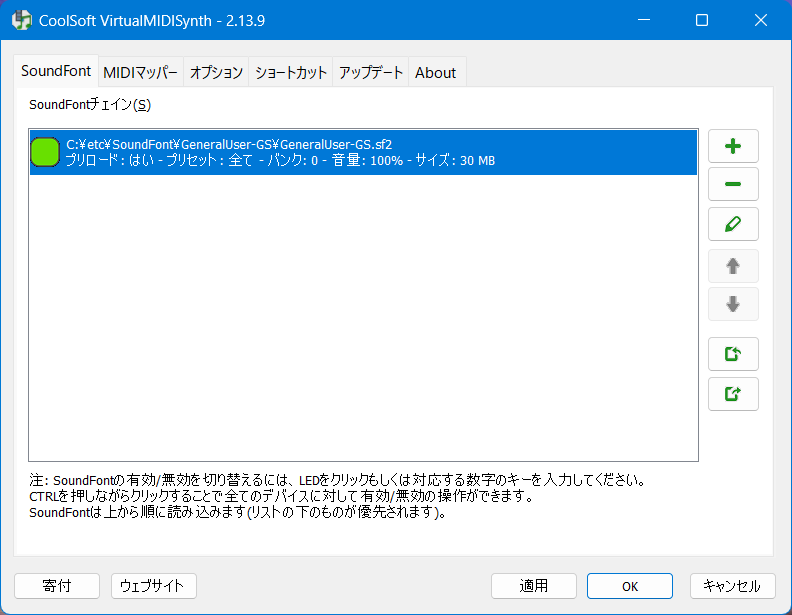Switch to the SoundFont tab
The width and height of the screenshot is (792, 615).
coord(56,71)
